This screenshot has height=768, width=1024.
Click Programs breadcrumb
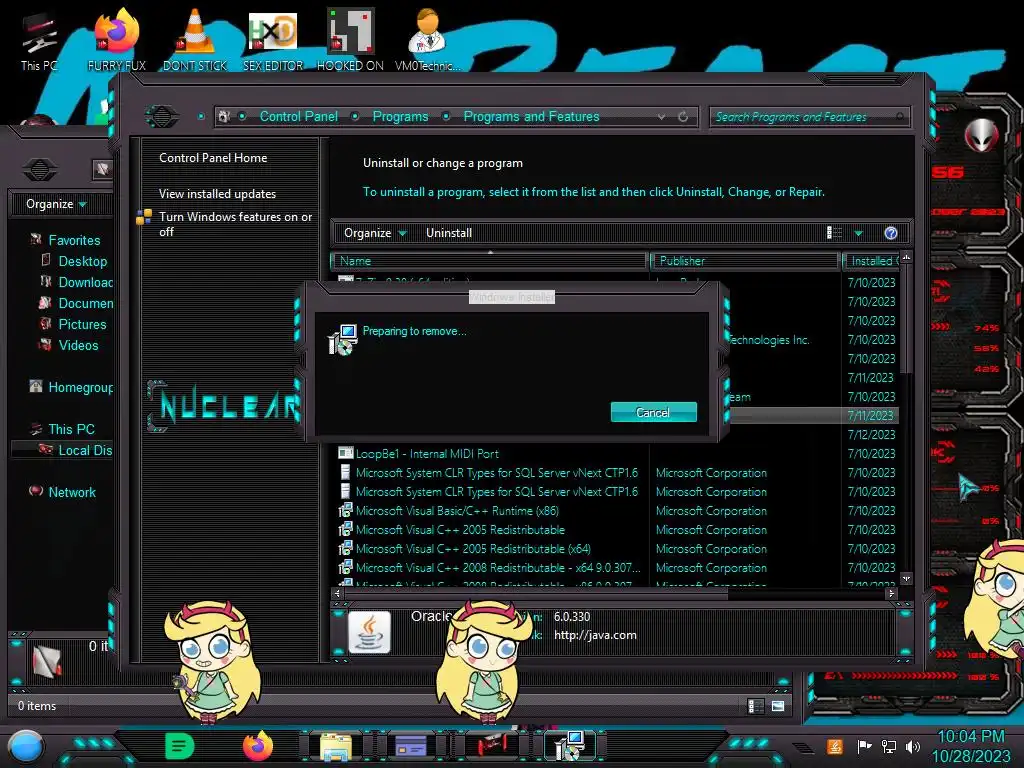tap(400, 116)
